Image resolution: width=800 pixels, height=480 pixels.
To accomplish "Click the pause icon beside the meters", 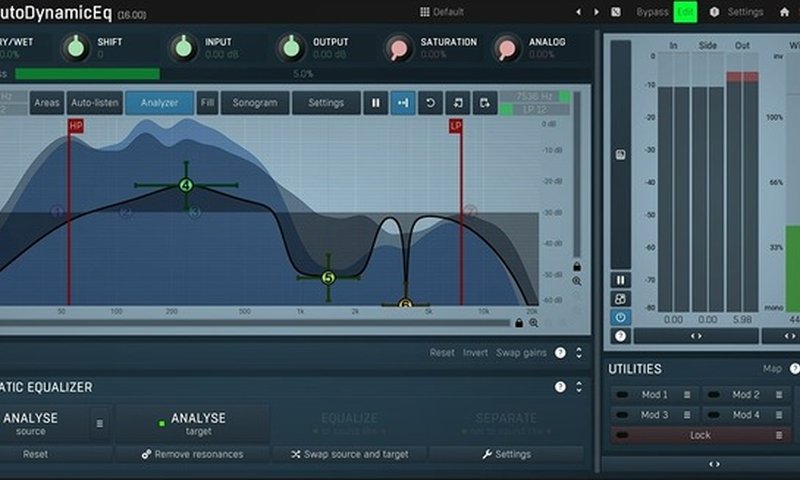I will tap(621, 280).
